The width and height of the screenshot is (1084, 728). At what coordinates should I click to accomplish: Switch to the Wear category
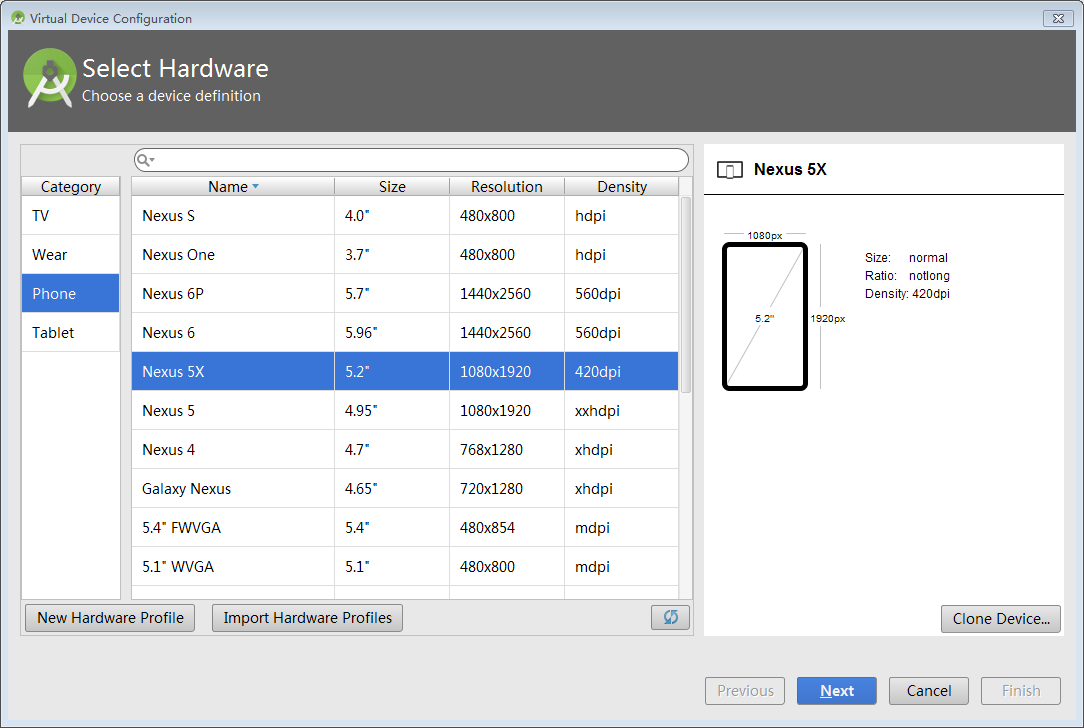pyautogui.click(x=70, y=254)
